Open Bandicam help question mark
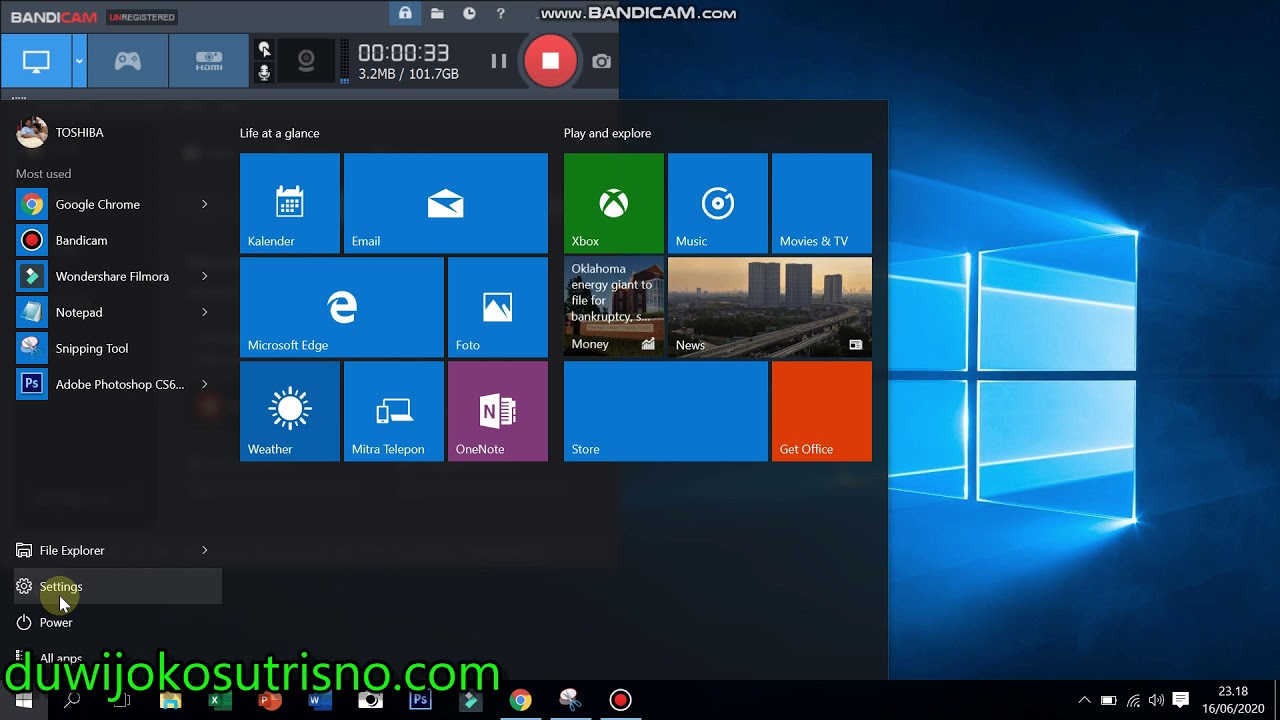 click(501, 14)
